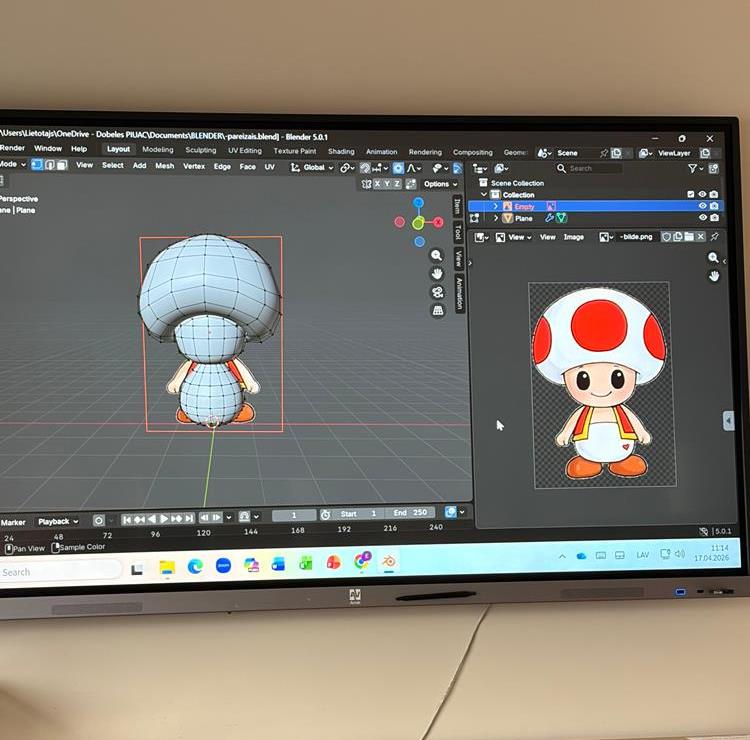The image size is (750, 740).
Task: Toggle Collection exclude checkbox in outliner
Action: (690, 194)
